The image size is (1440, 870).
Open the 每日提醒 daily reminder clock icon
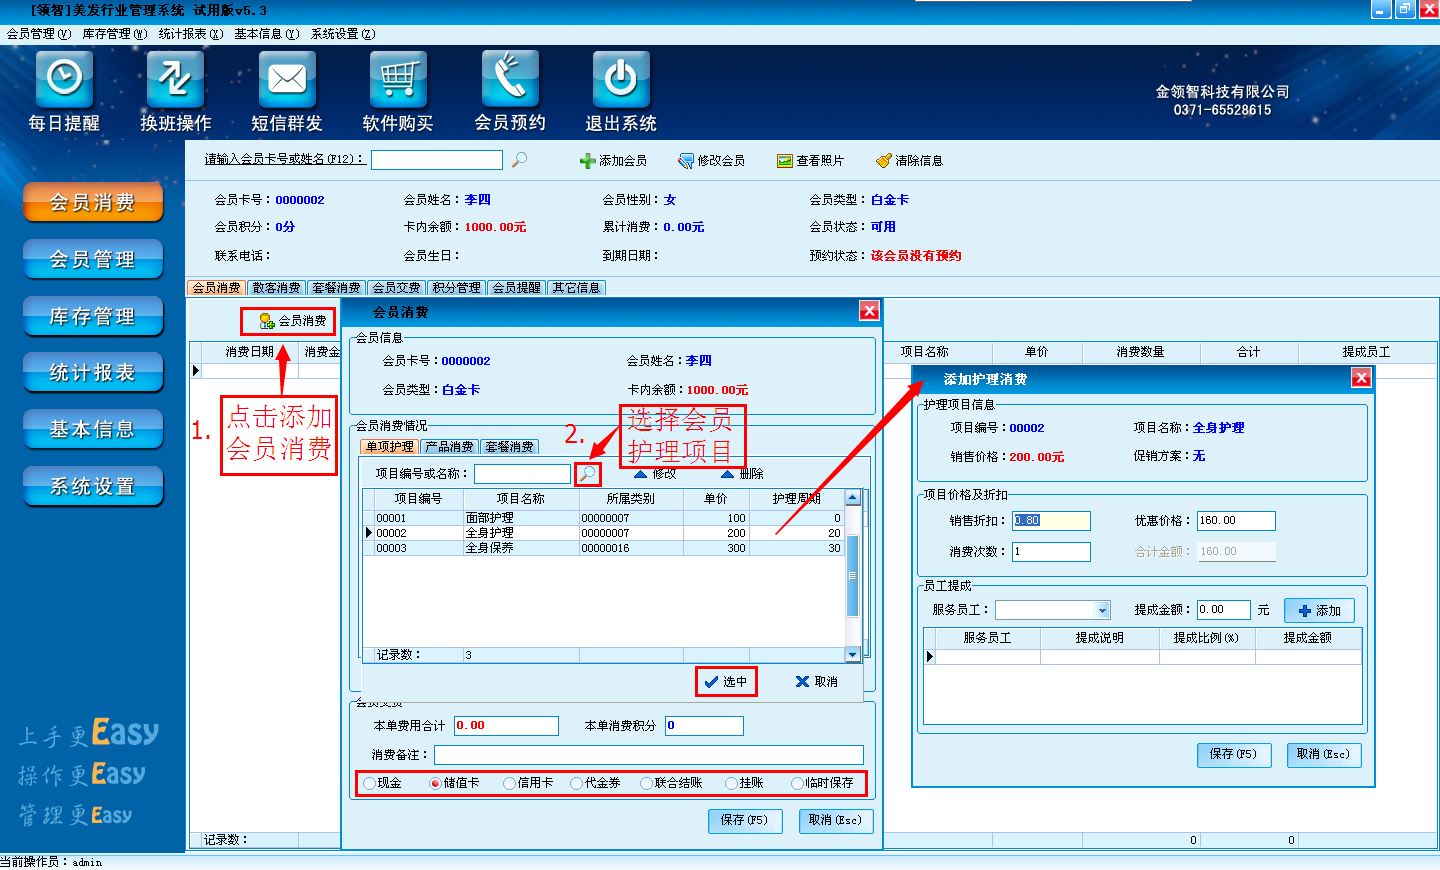(x=64, y=80)
